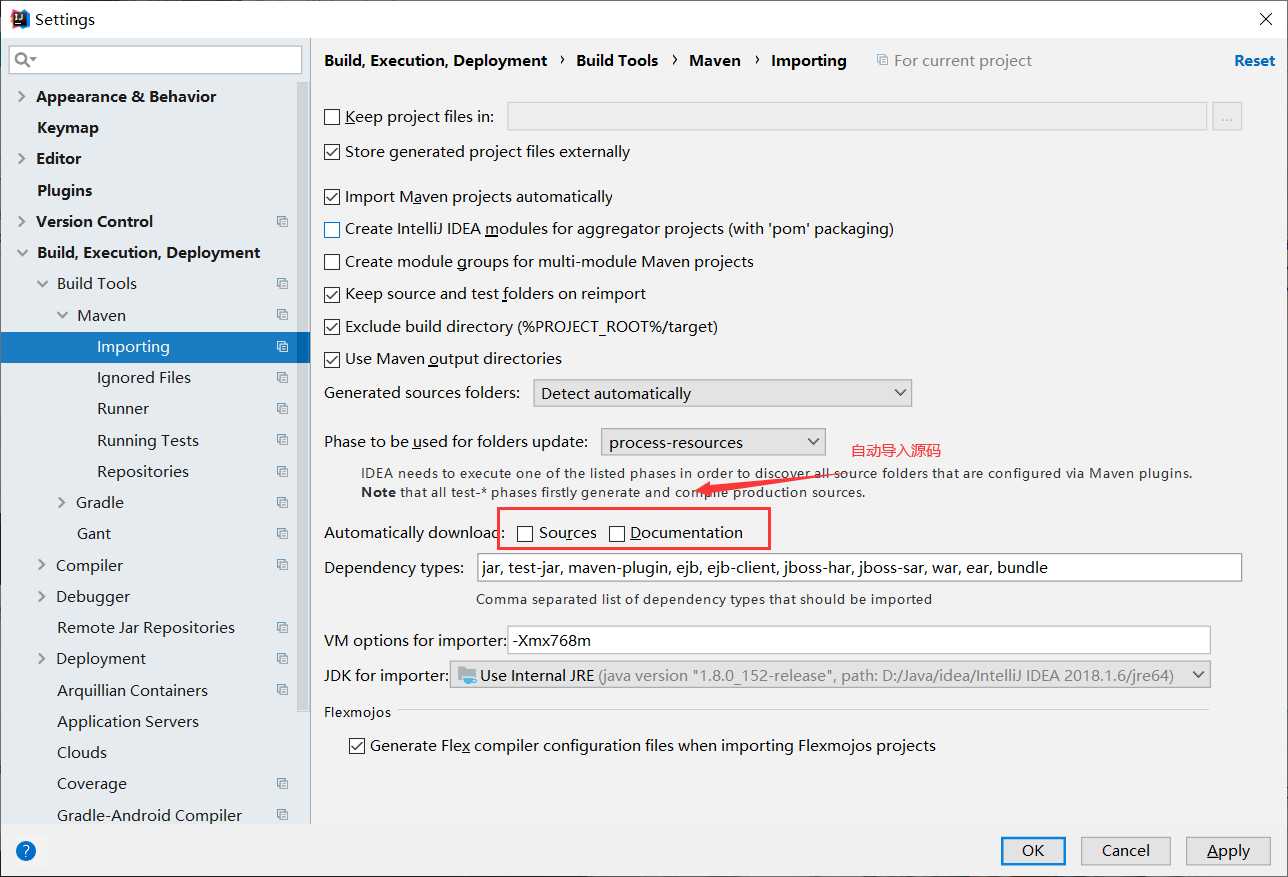Click the help question mark icon
Viewport: 1288px width, 877px height.
click(26, 851)
